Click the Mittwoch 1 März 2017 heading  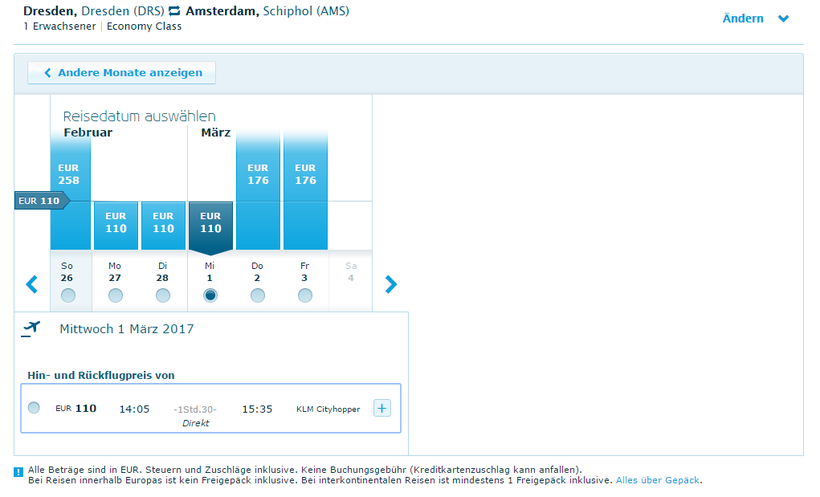(x=127, y=329)
